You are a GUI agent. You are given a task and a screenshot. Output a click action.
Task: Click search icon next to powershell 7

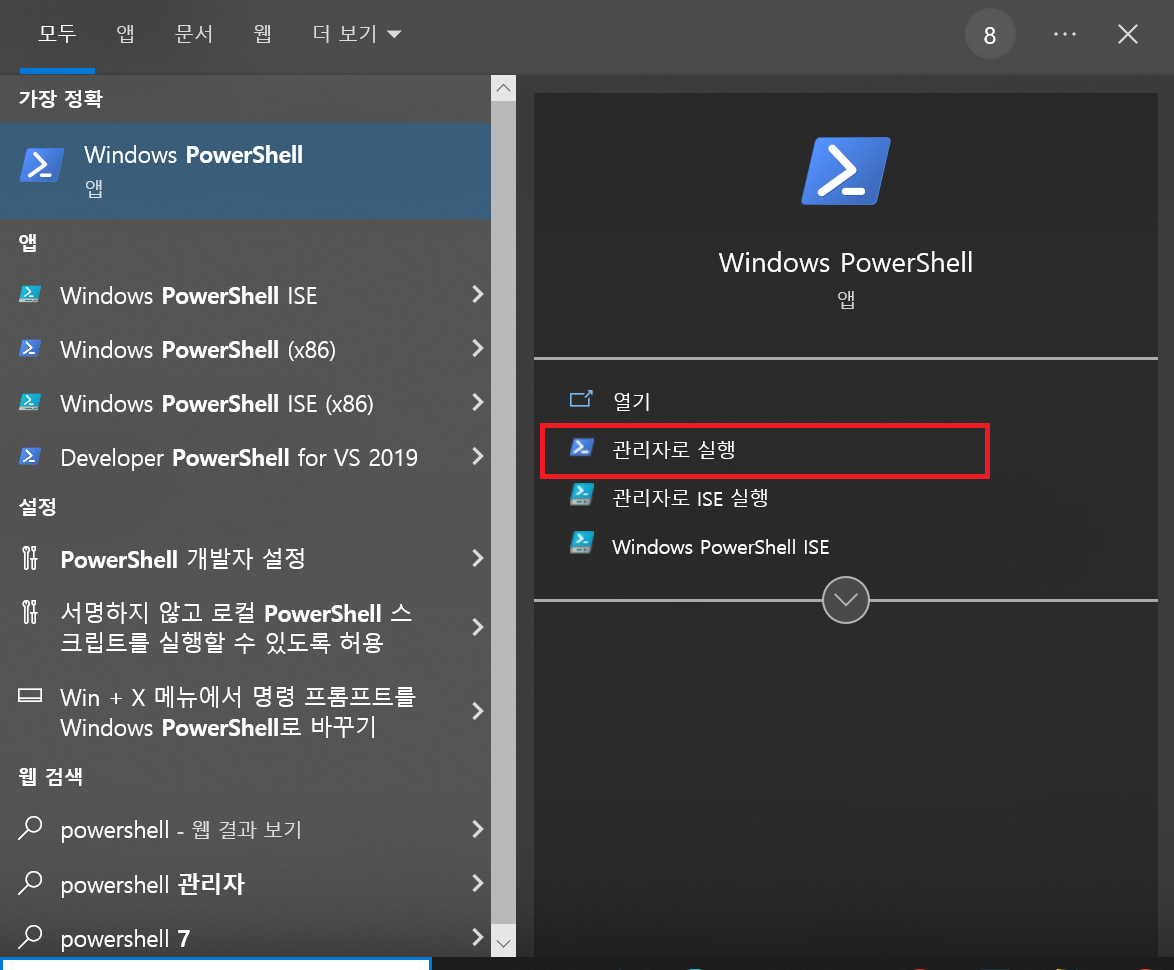[x=30, y=936]
